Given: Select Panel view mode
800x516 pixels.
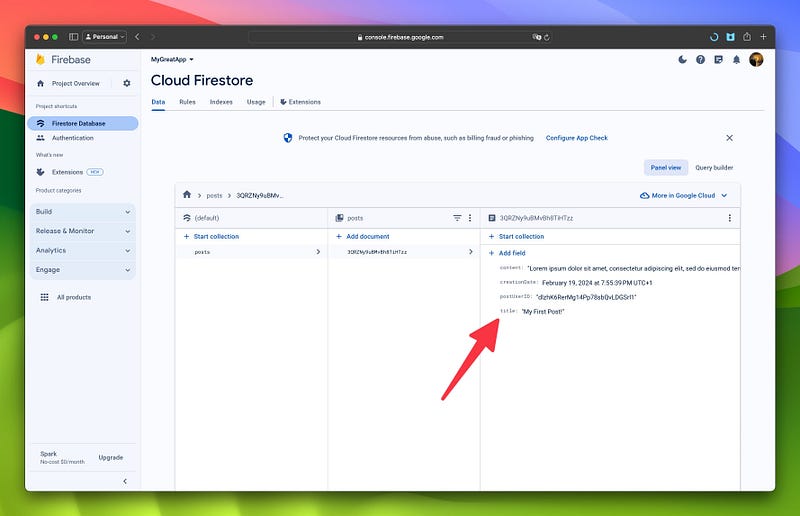Looking at the screenshot, I should (x=666, y=167).
